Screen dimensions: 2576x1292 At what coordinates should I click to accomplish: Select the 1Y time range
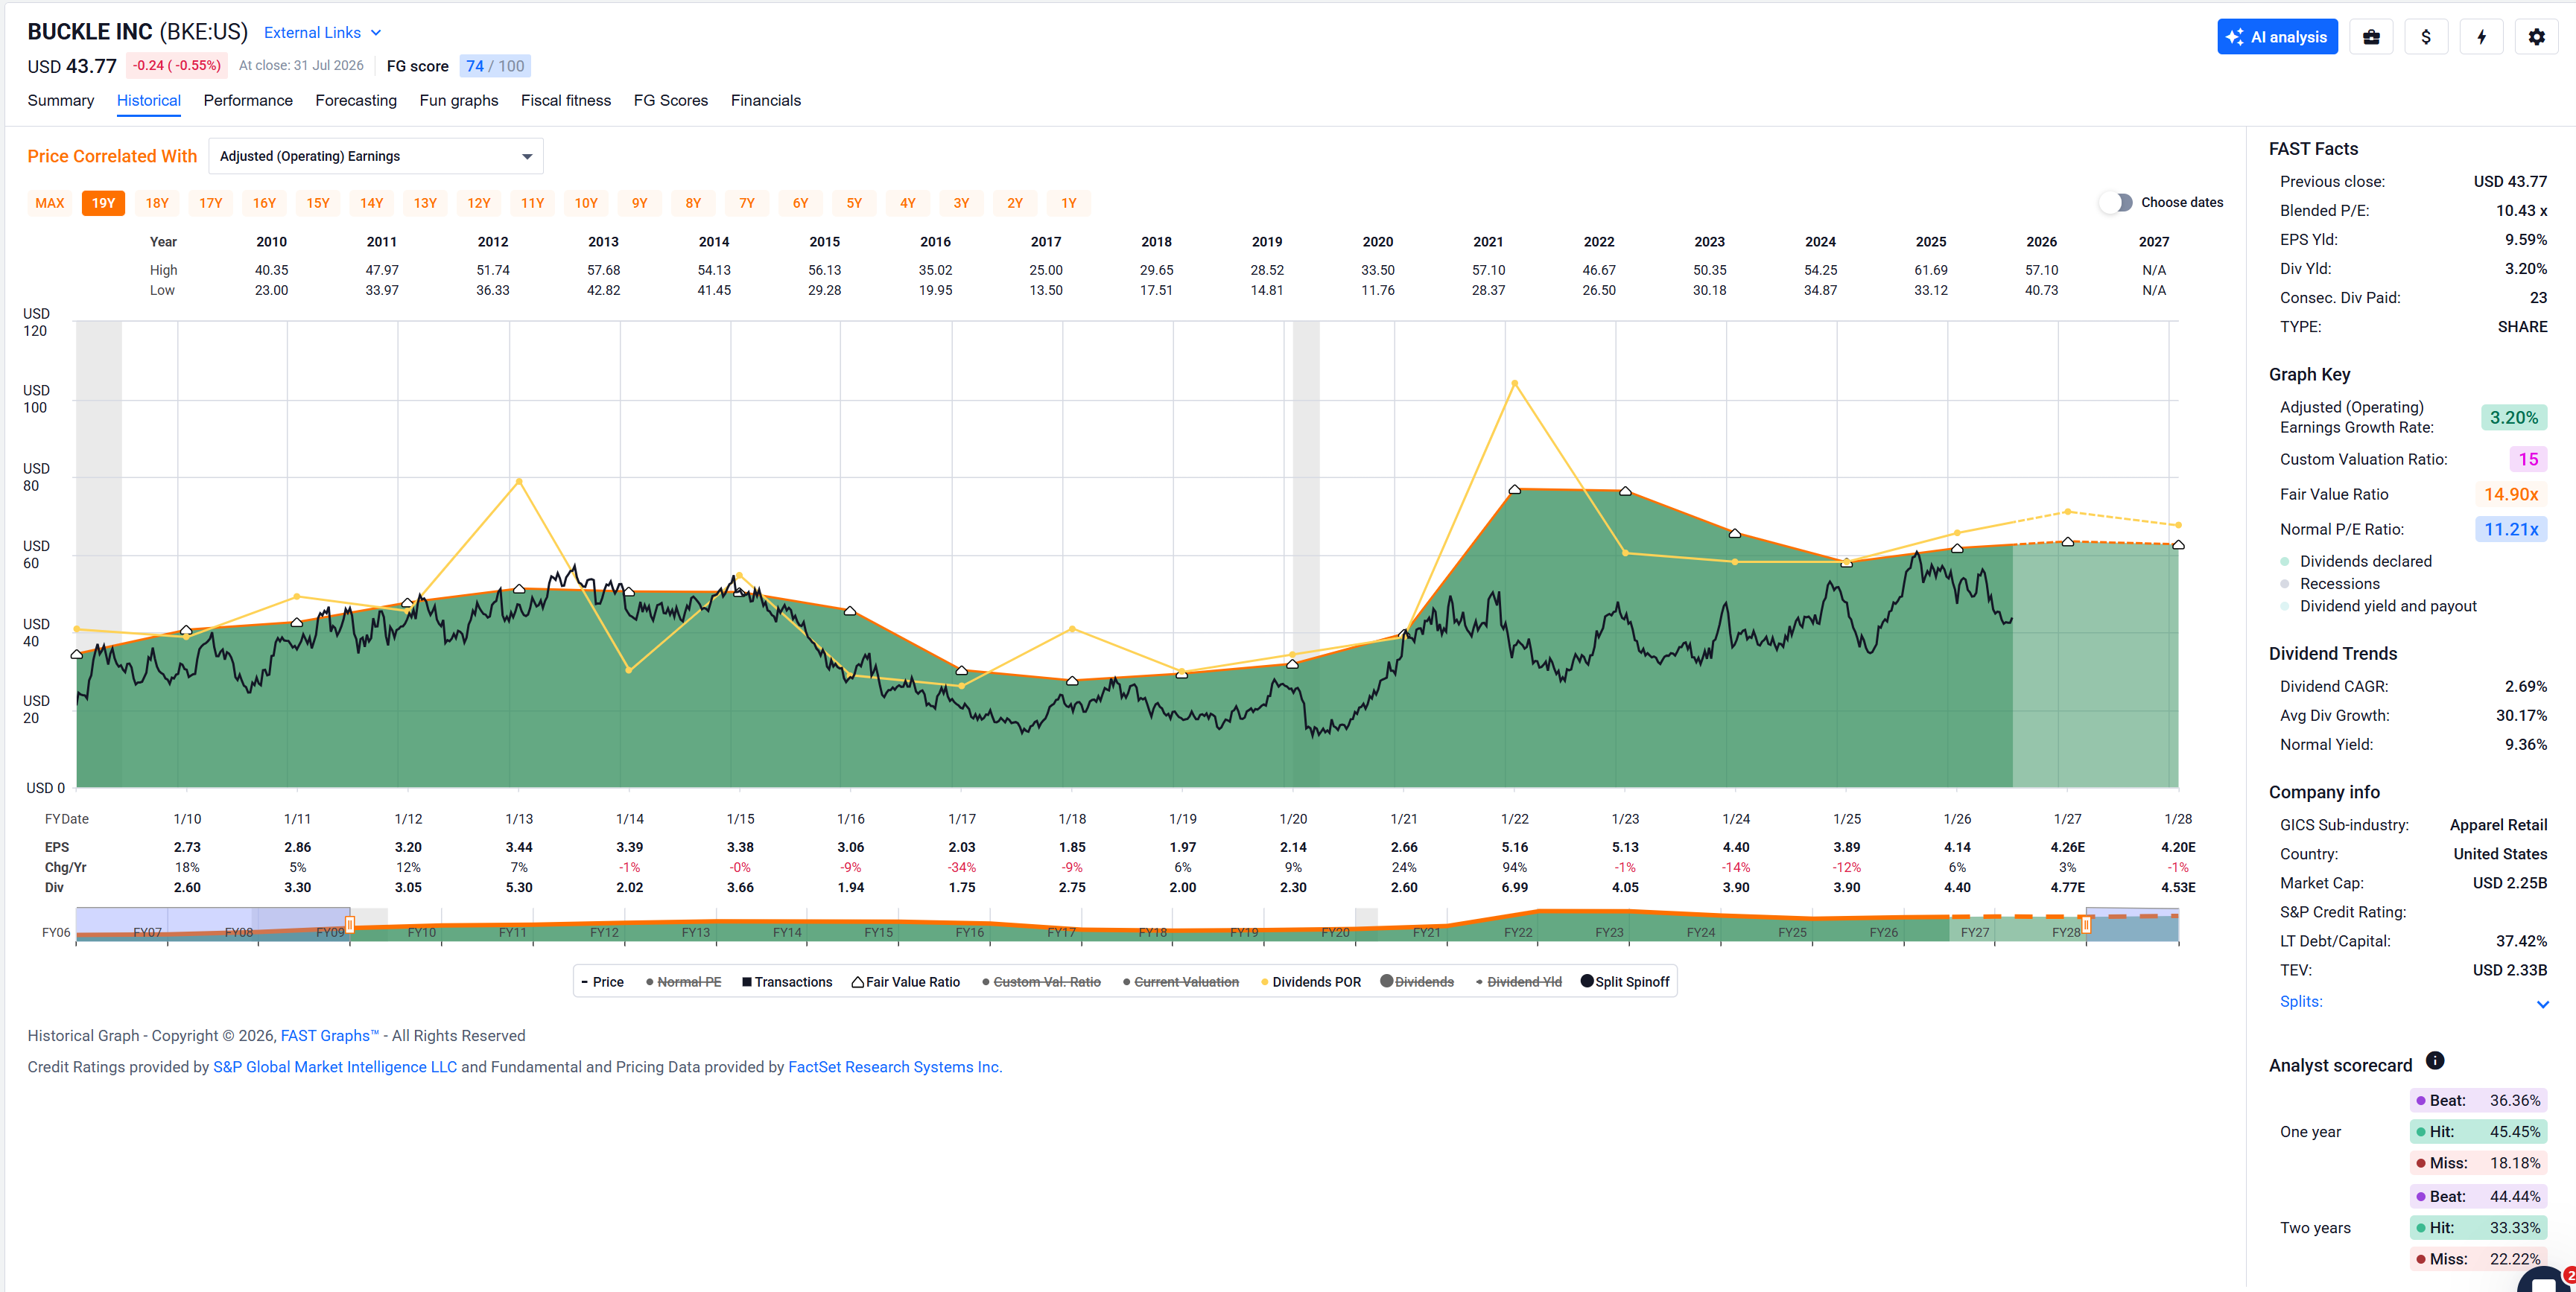(x=1069, y=203)
